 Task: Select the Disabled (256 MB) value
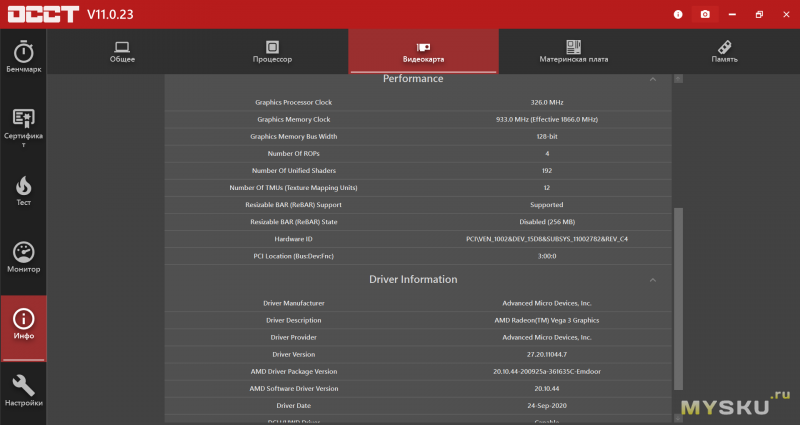[x=547, y=222]
